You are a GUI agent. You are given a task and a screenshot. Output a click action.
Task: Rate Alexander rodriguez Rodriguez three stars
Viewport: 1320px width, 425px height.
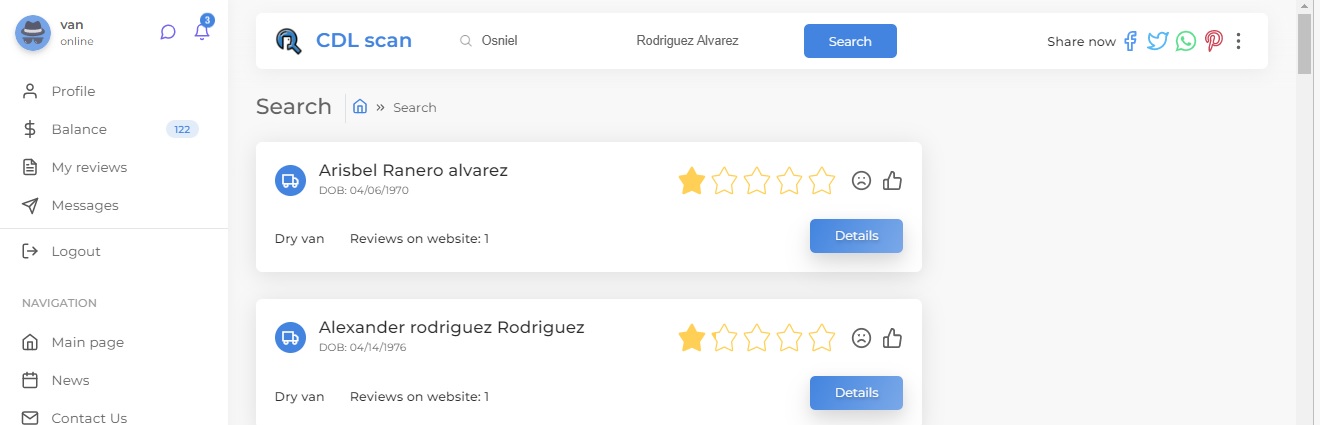coord(757,338)
